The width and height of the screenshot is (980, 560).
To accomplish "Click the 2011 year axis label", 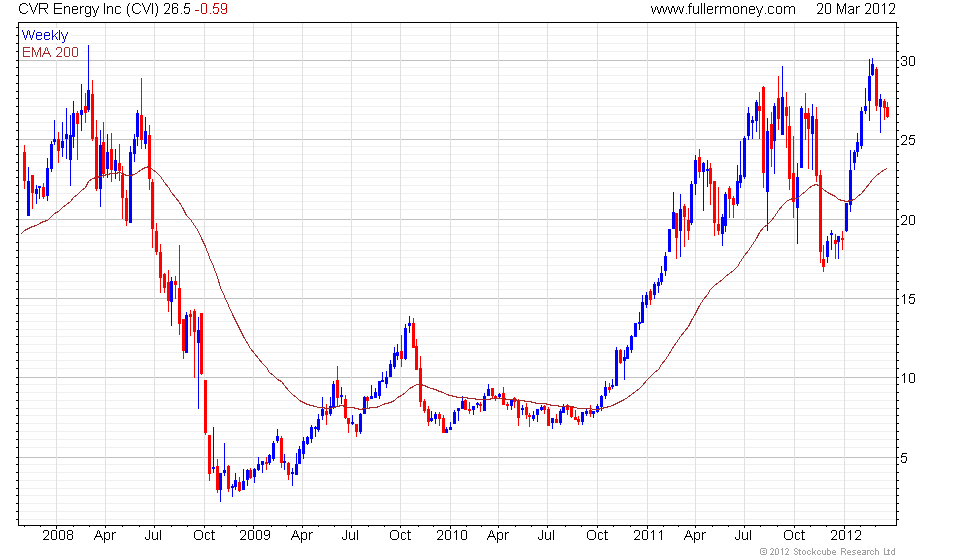I will [649, 535].
